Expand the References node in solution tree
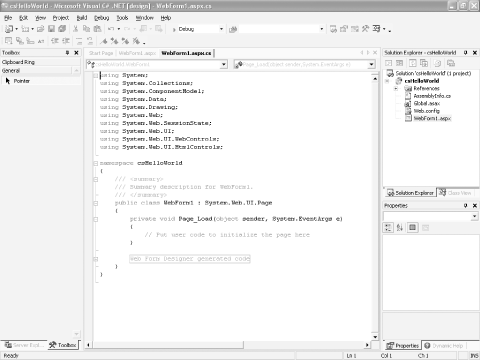 [x=396, y=88]
